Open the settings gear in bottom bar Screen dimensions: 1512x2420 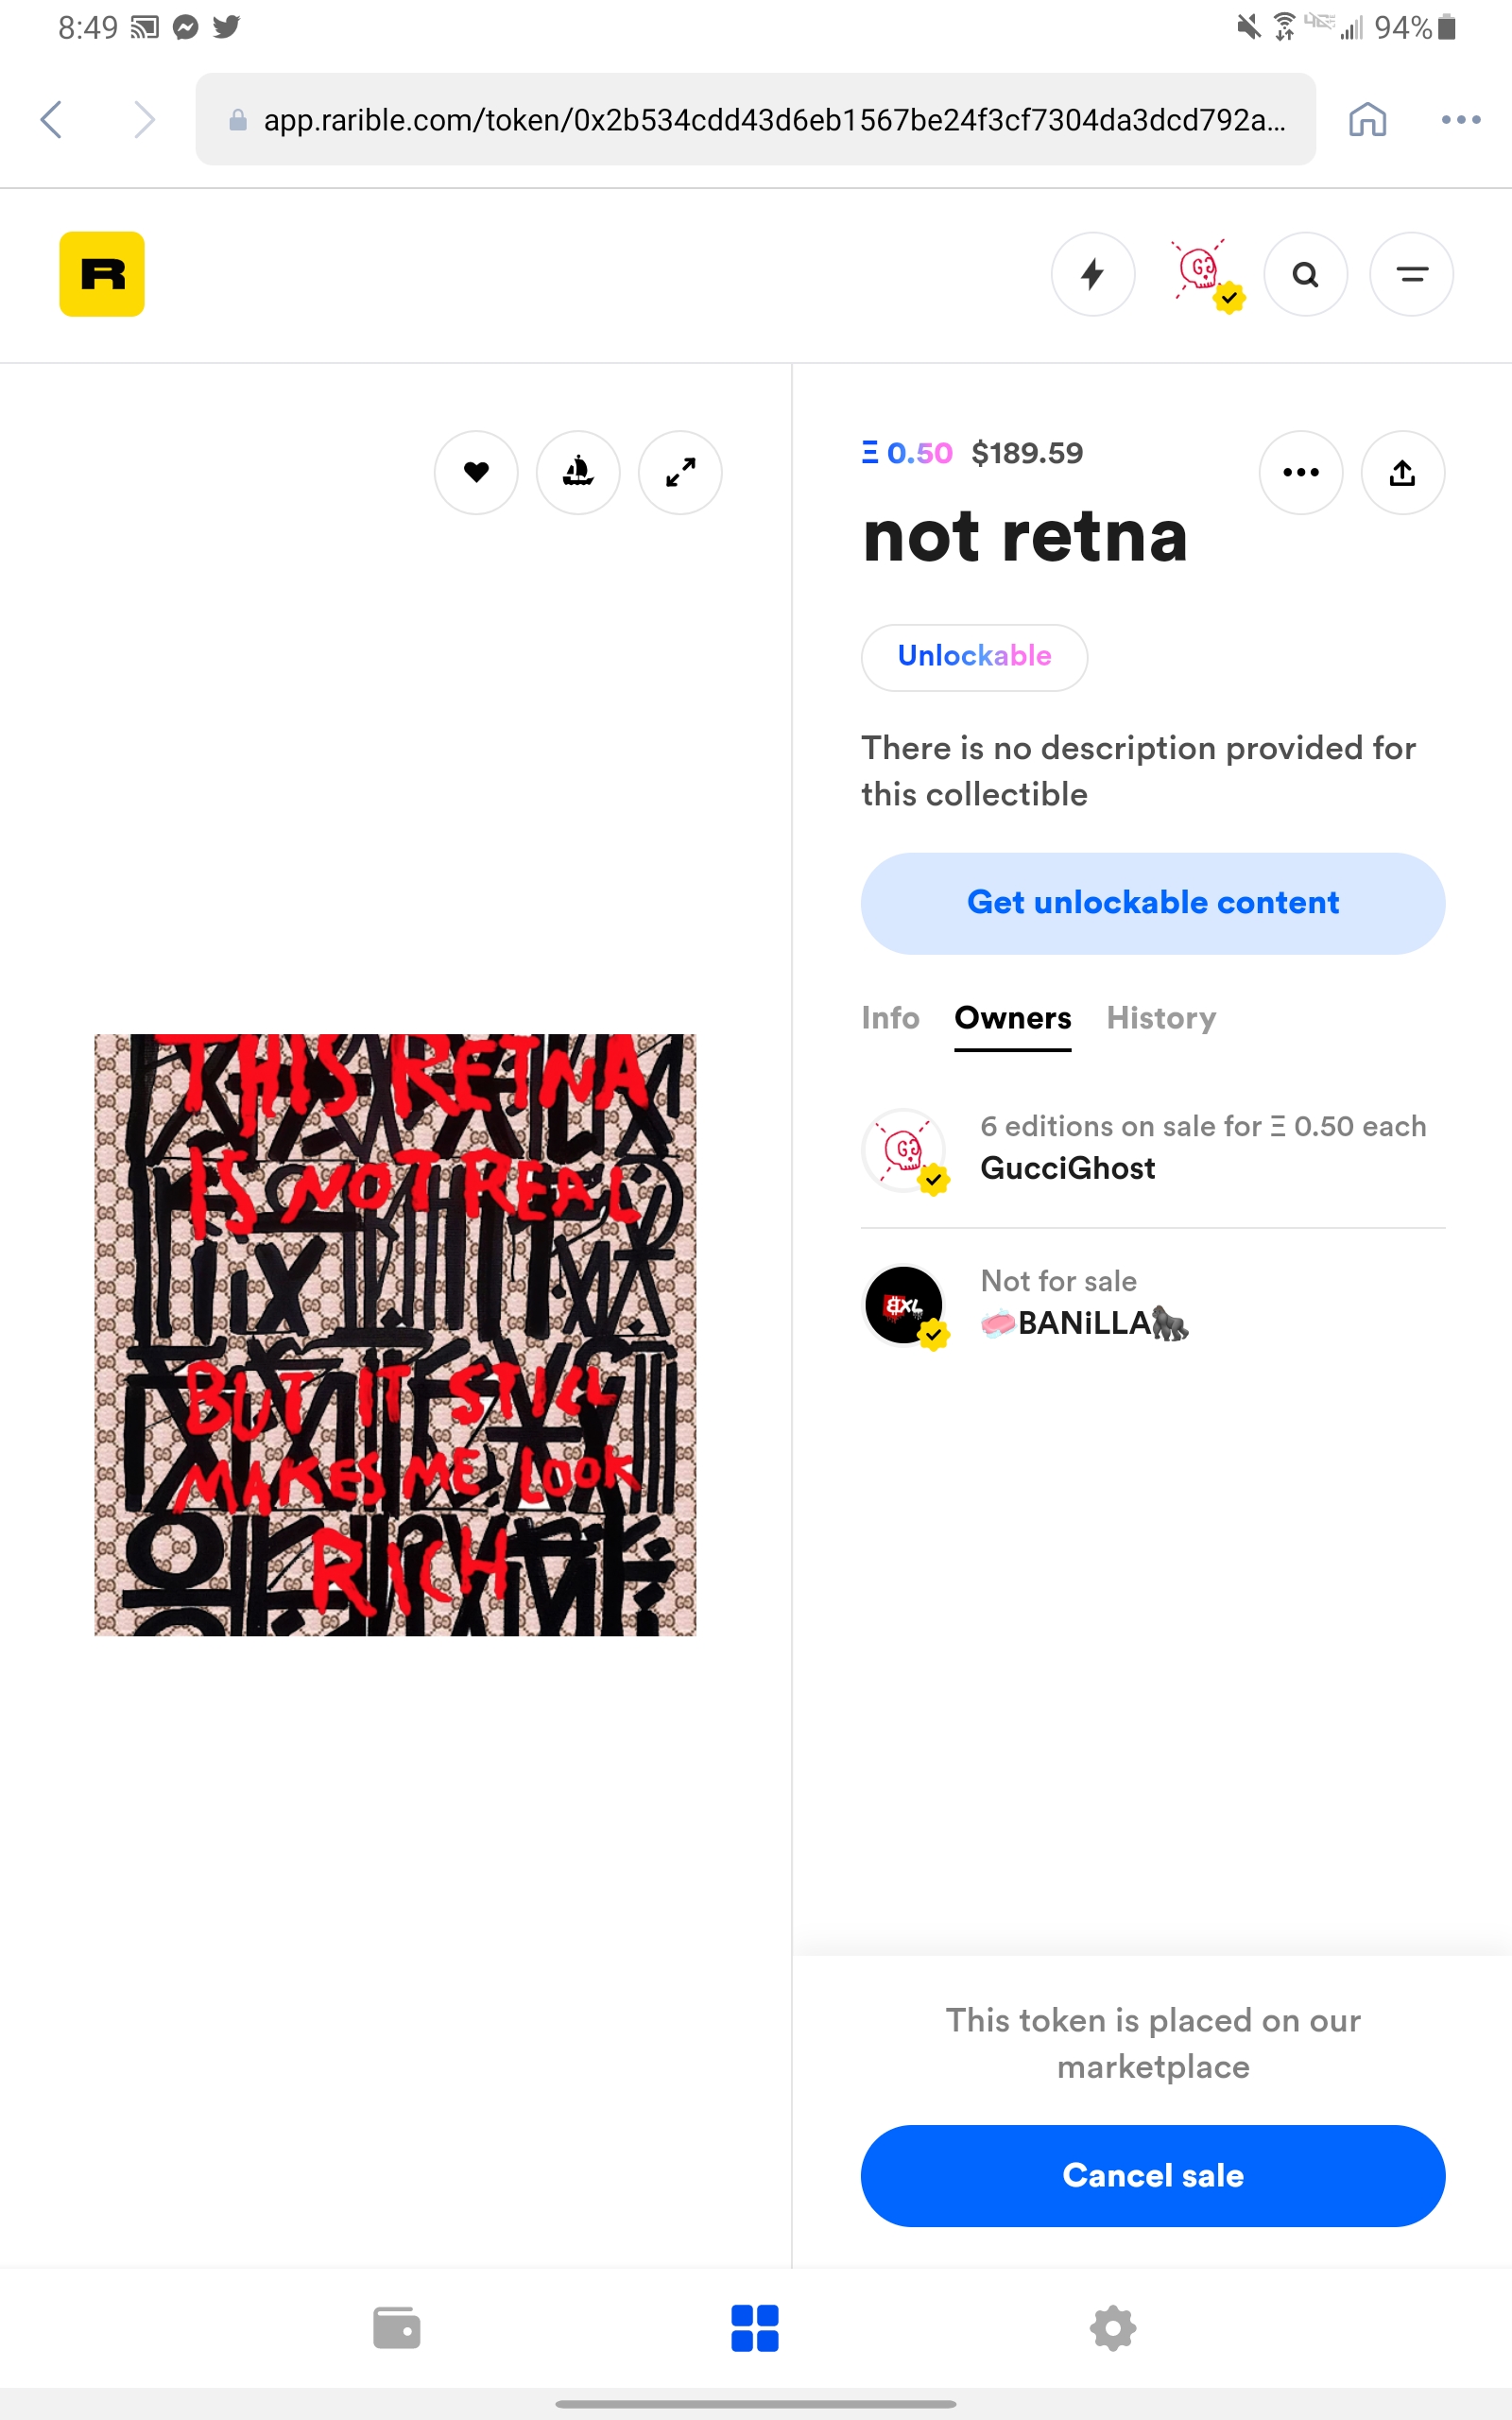1113,2328
